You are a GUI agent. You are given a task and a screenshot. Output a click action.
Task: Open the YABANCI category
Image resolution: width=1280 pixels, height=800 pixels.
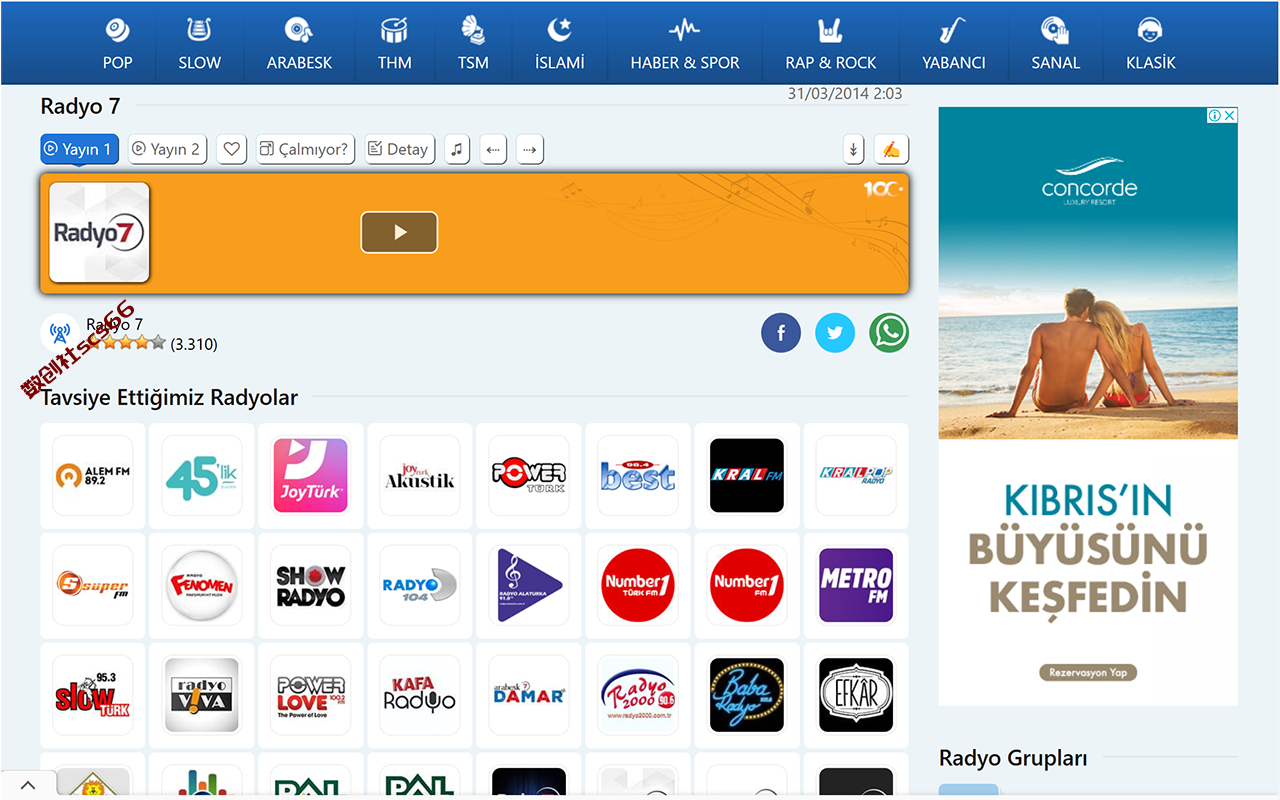tap(954, 43)
